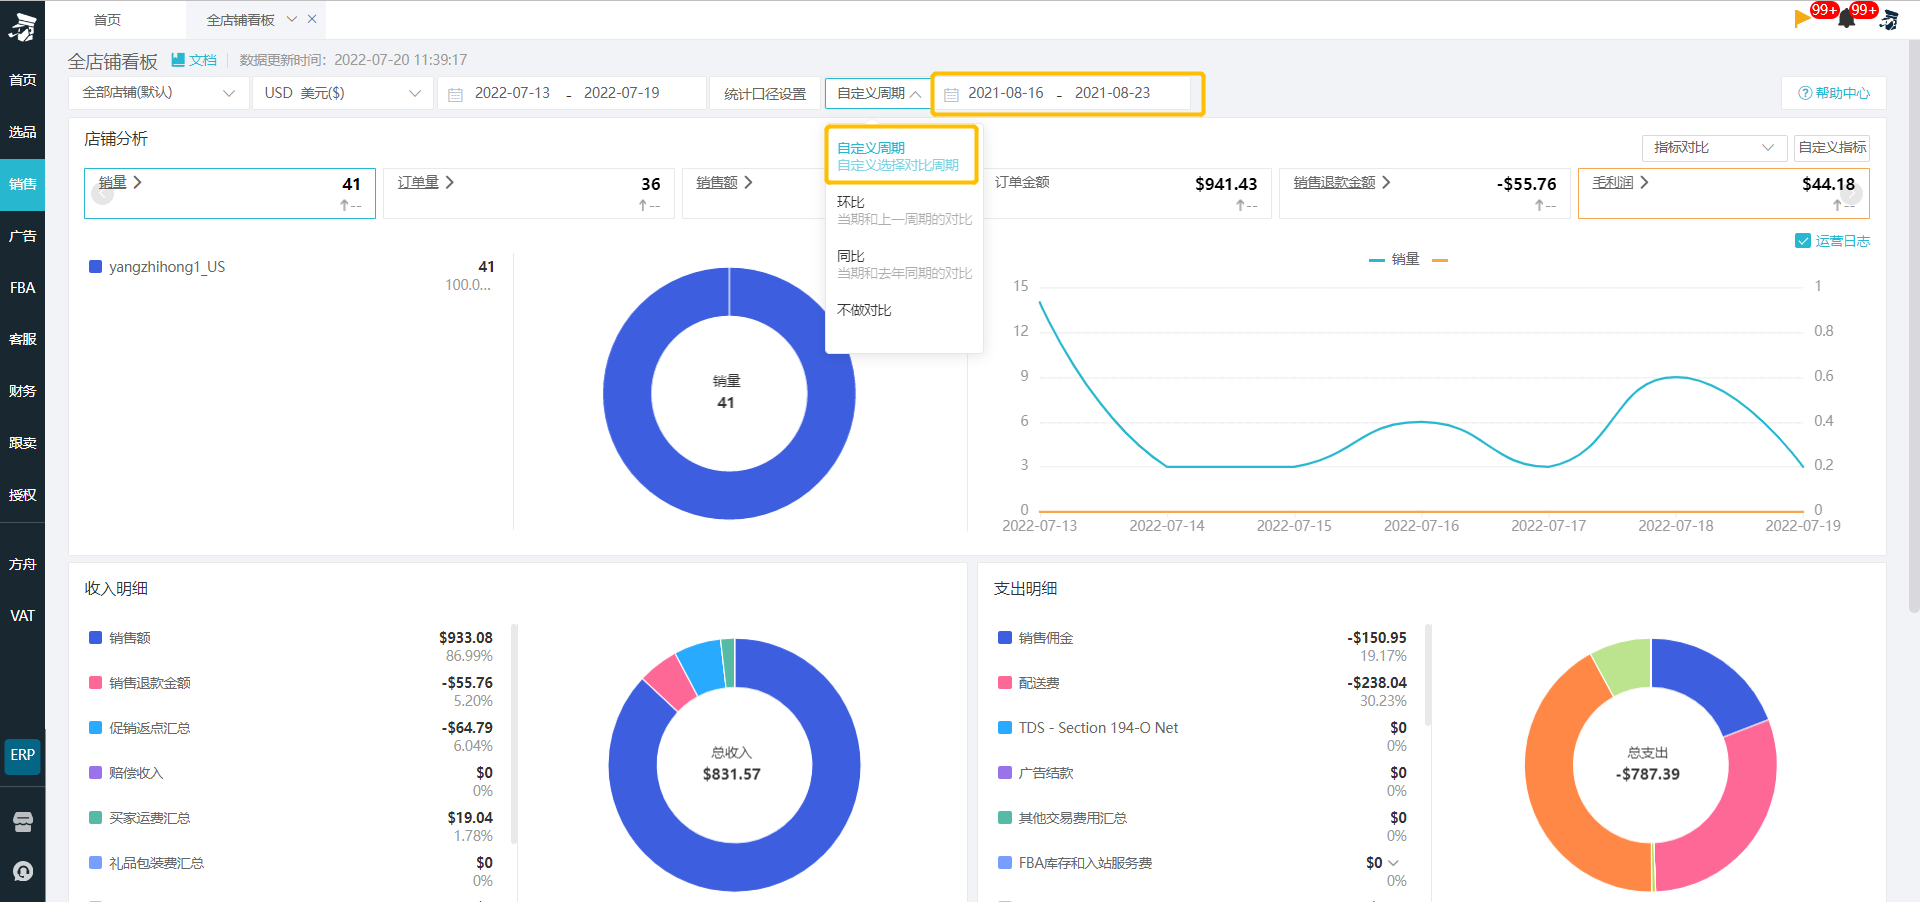The width and height of the screenshot is (1920, 902).
Task: Click the 收入明细 list scrollbar
Action: click(514, 733)
